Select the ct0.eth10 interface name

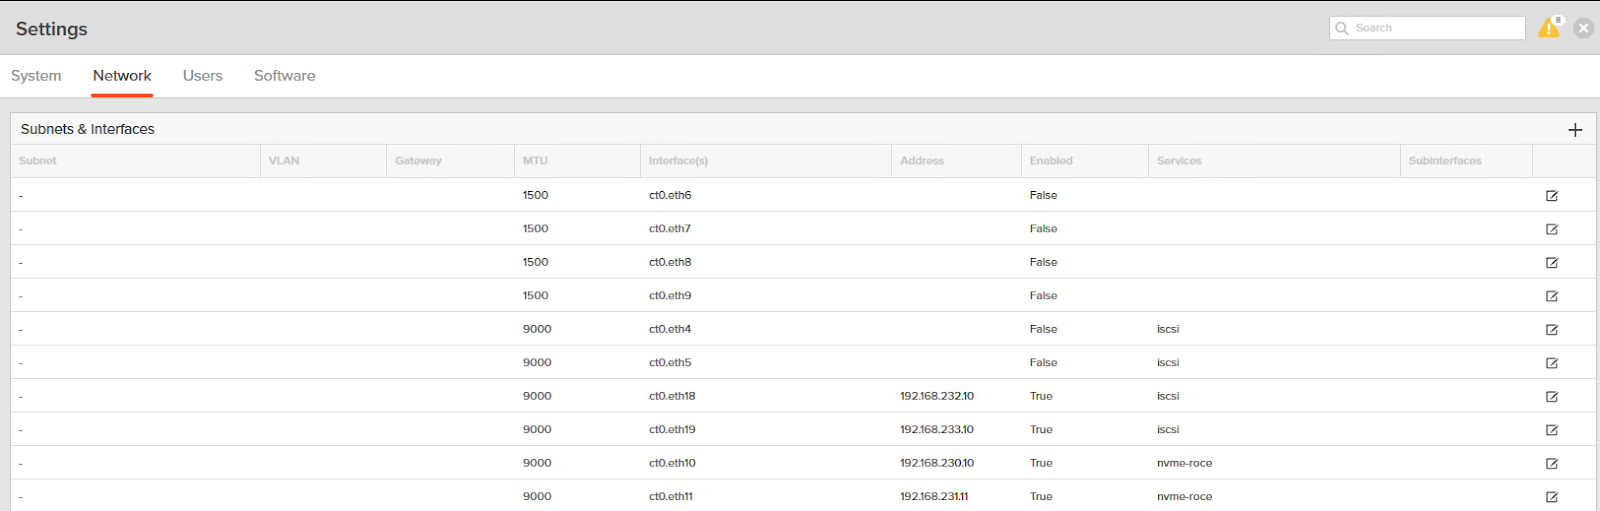click(x=672, y=464)
